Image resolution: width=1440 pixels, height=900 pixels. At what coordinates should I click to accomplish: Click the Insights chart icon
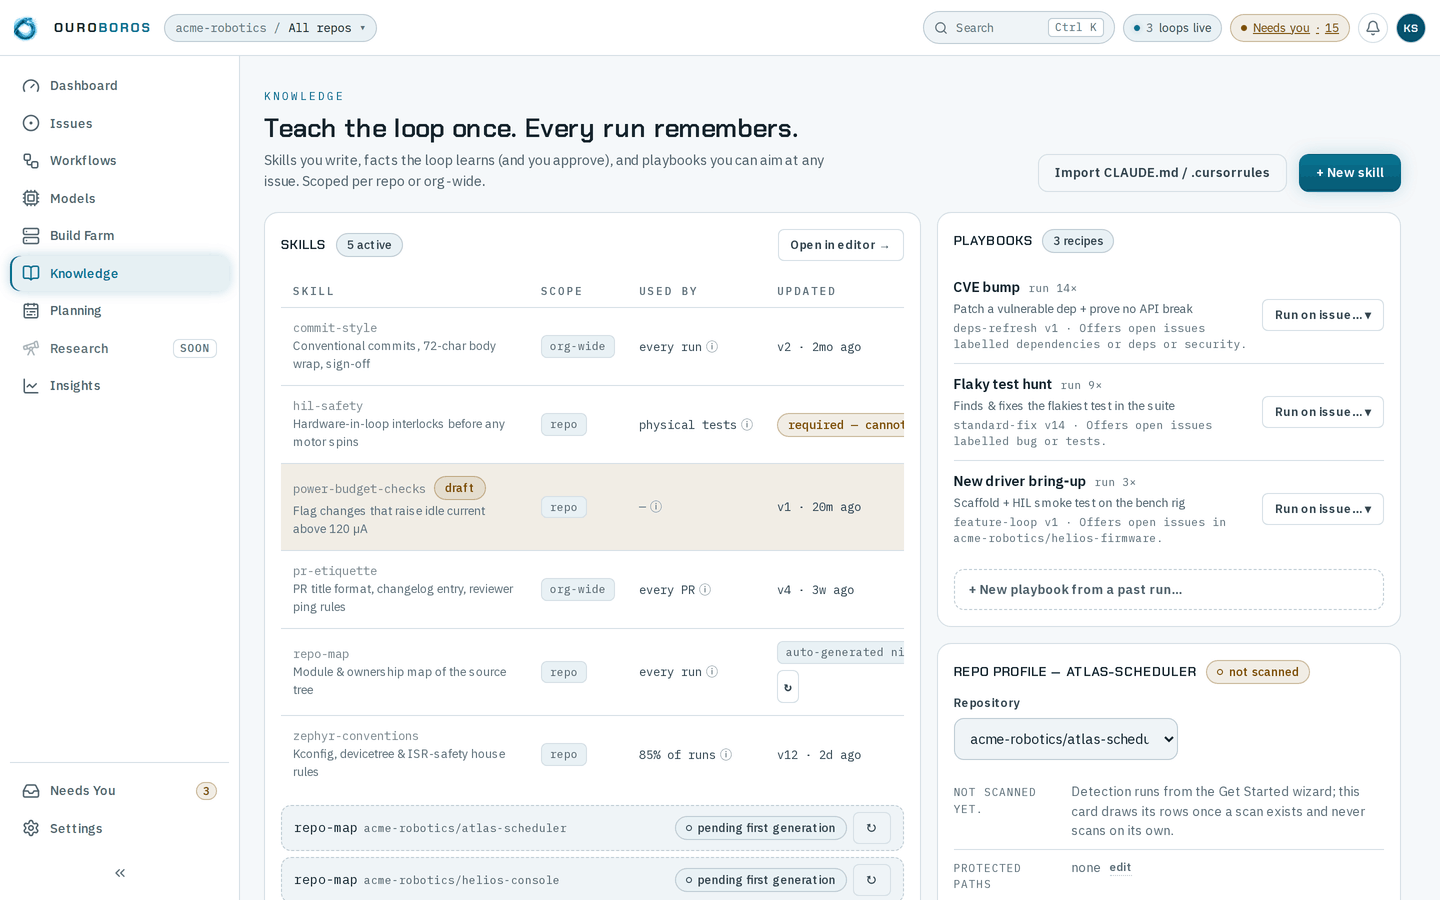point(31,386)
